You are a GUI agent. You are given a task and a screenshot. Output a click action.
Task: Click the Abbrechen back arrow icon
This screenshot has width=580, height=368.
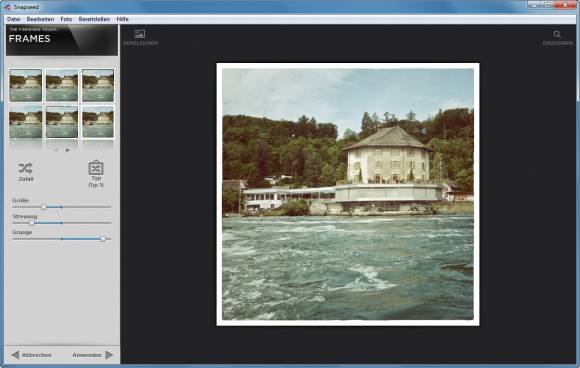(x=15, y=355)
